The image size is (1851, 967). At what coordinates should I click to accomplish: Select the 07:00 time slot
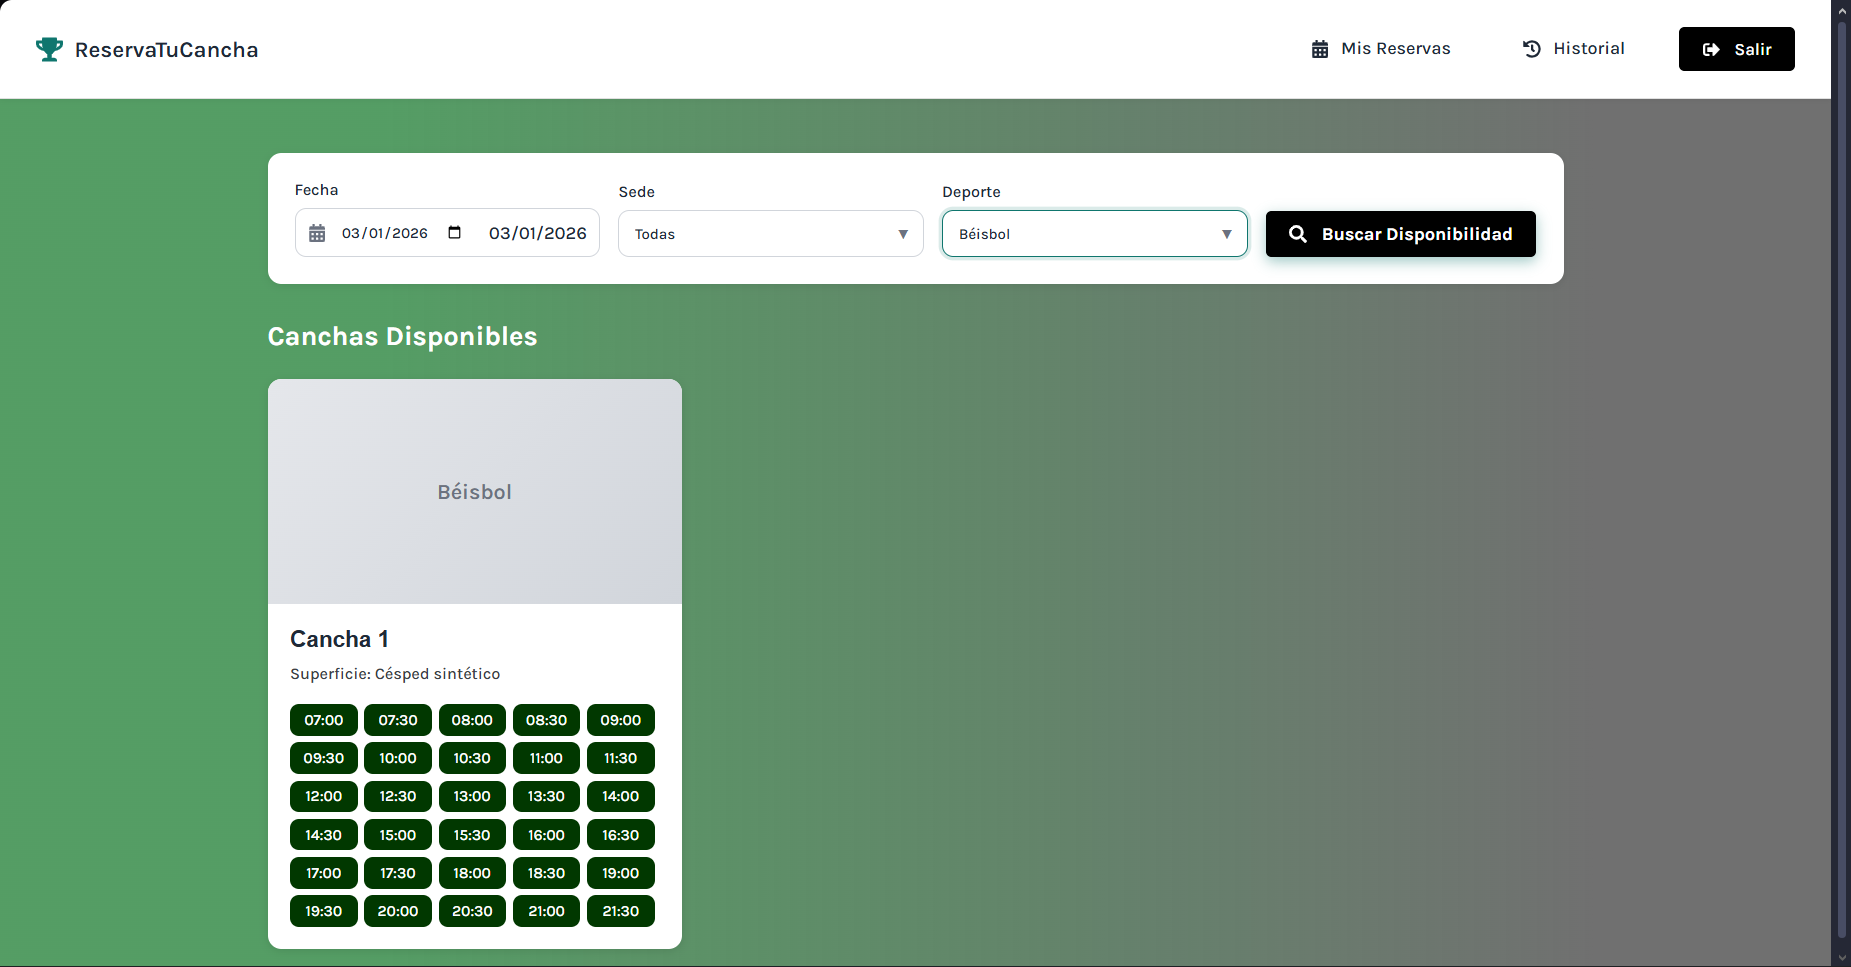(x=323, y=720)
